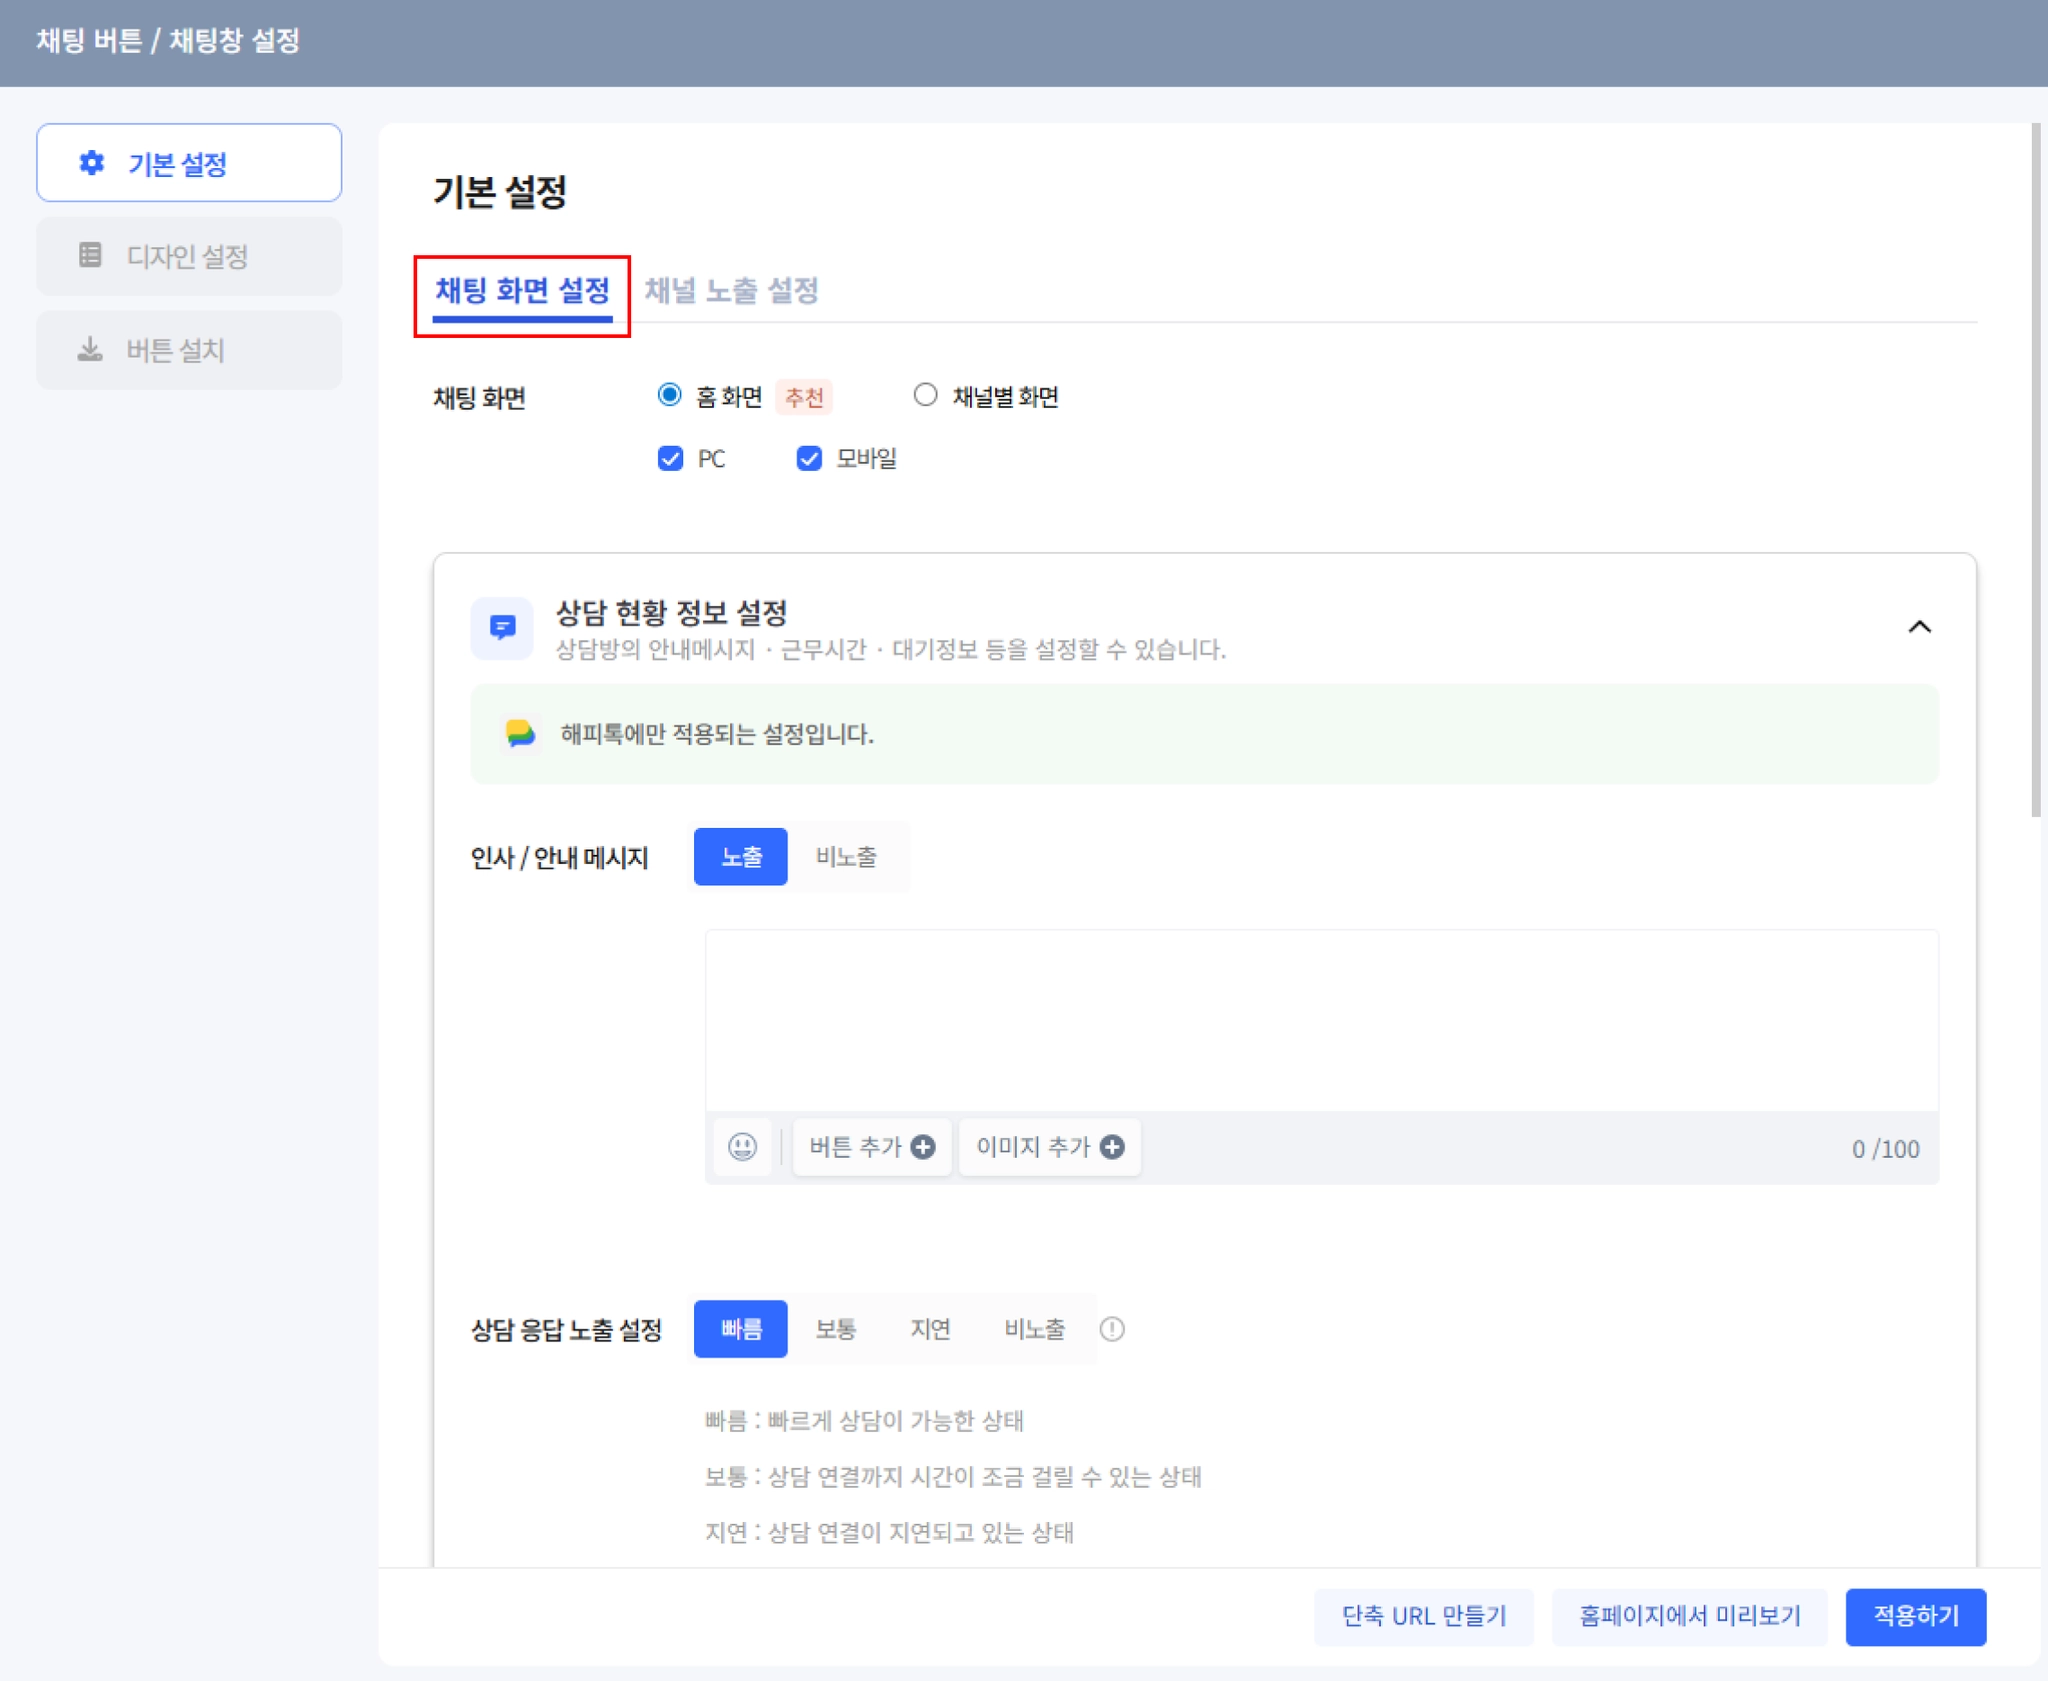Click the gear icon beside 기본 설정

(x=91, y=163)
